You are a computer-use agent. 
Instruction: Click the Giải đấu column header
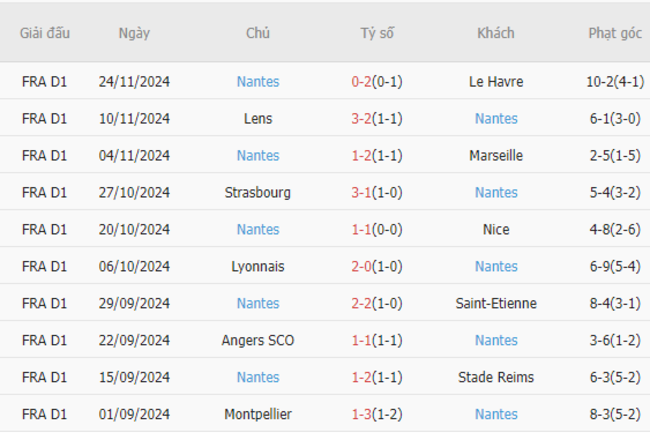(45, 33)
